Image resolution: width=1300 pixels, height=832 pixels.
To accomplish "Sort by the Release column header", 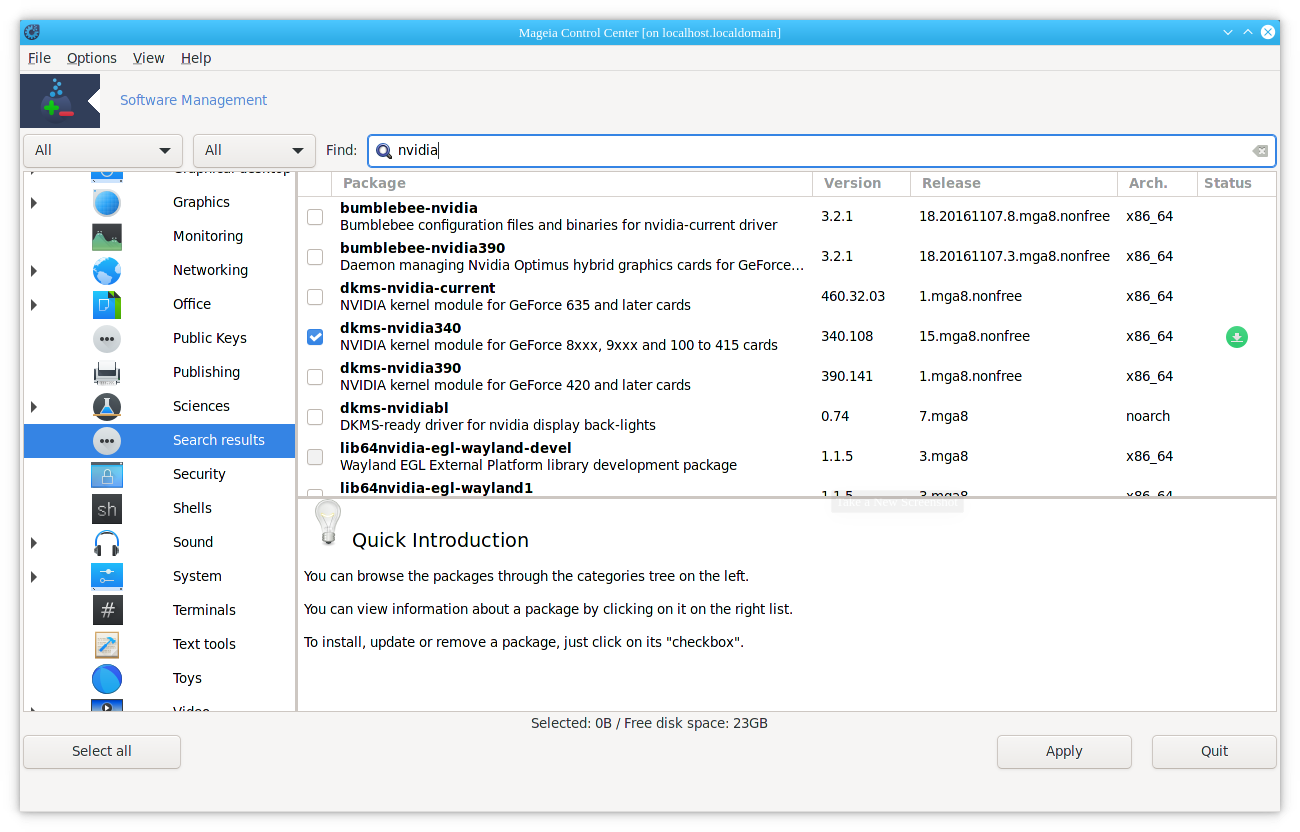I will (1014, 183).
